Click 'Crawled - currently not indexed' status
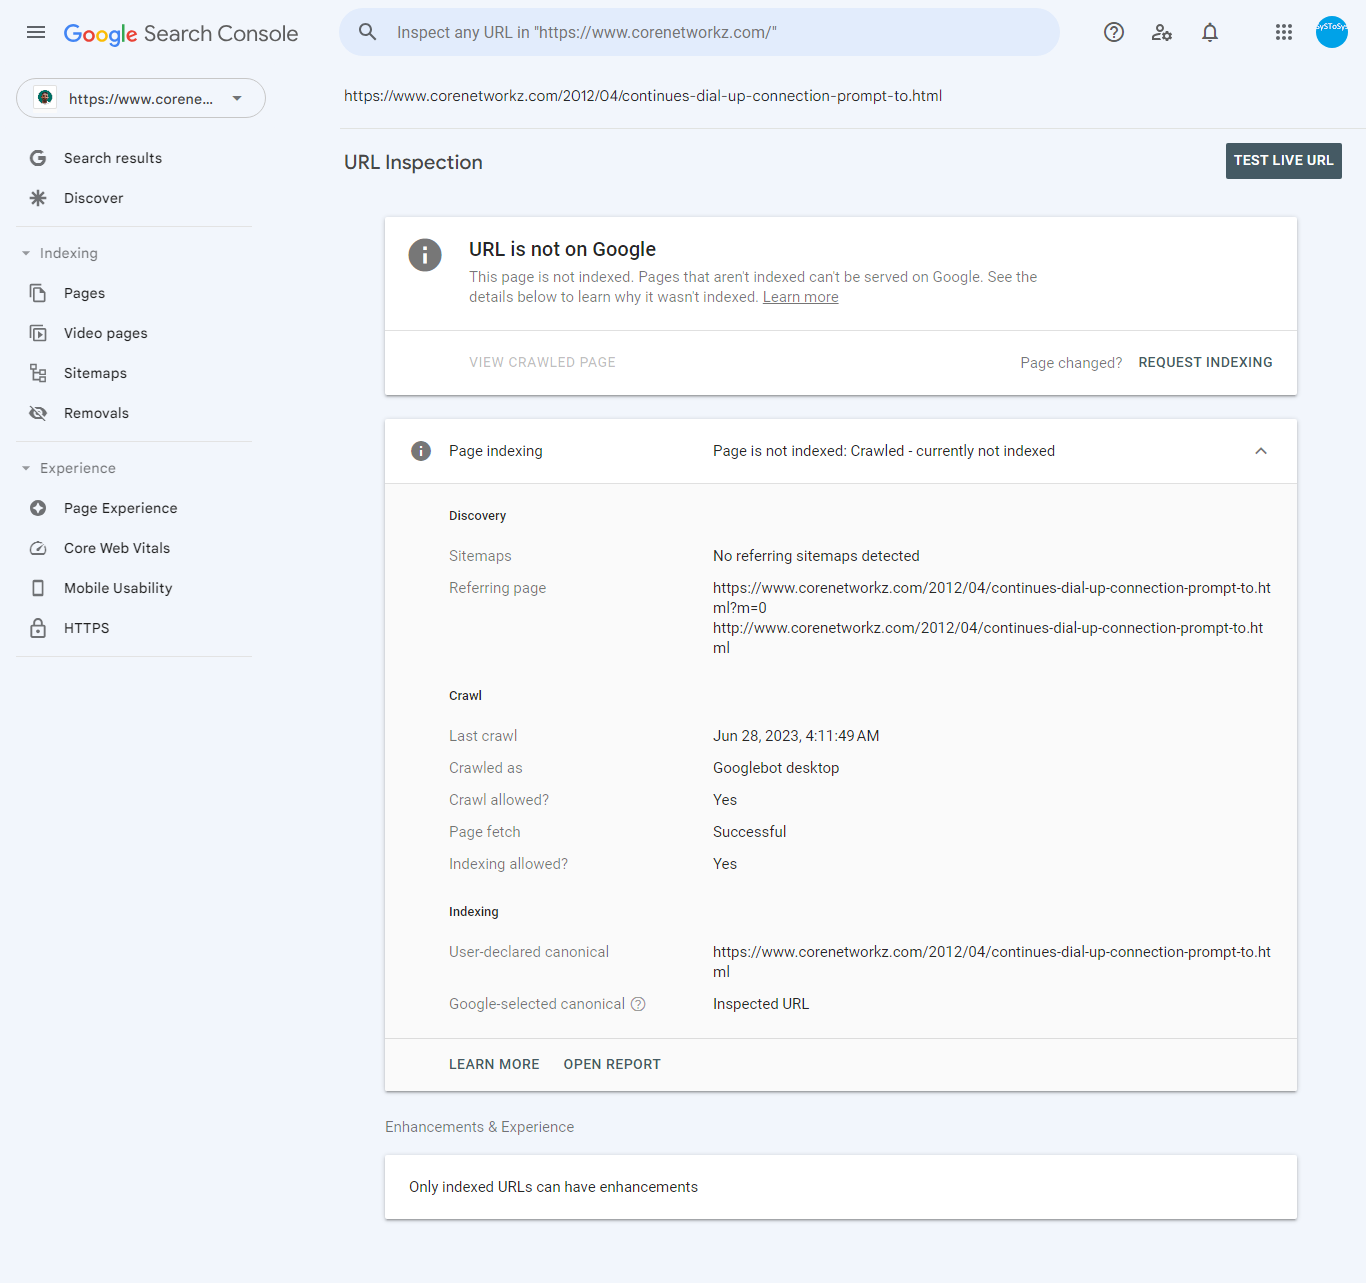Image resolution: width=1366 pixels, height=1283 pixels. pyautogui.click(x=953, y=451)
